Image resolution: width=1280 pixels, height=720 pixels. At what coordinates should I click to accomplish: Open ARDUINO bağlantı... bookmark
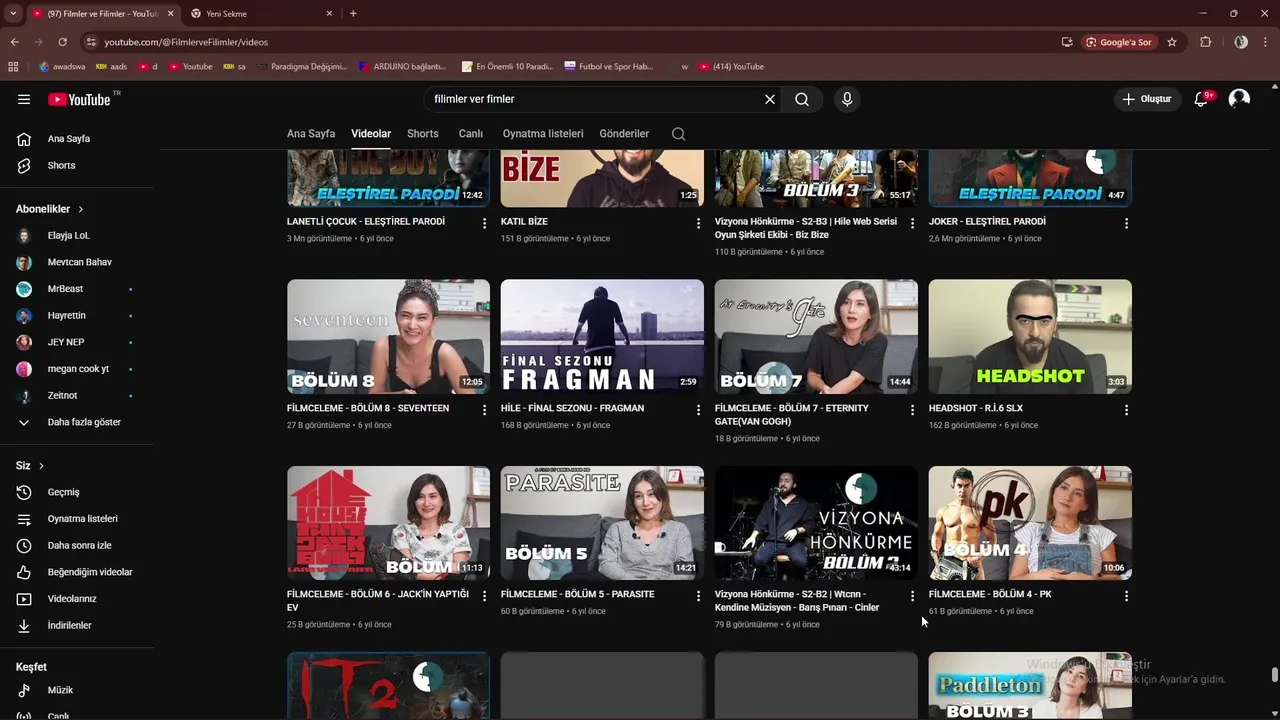pyautogui.click(x=400, y=66)
